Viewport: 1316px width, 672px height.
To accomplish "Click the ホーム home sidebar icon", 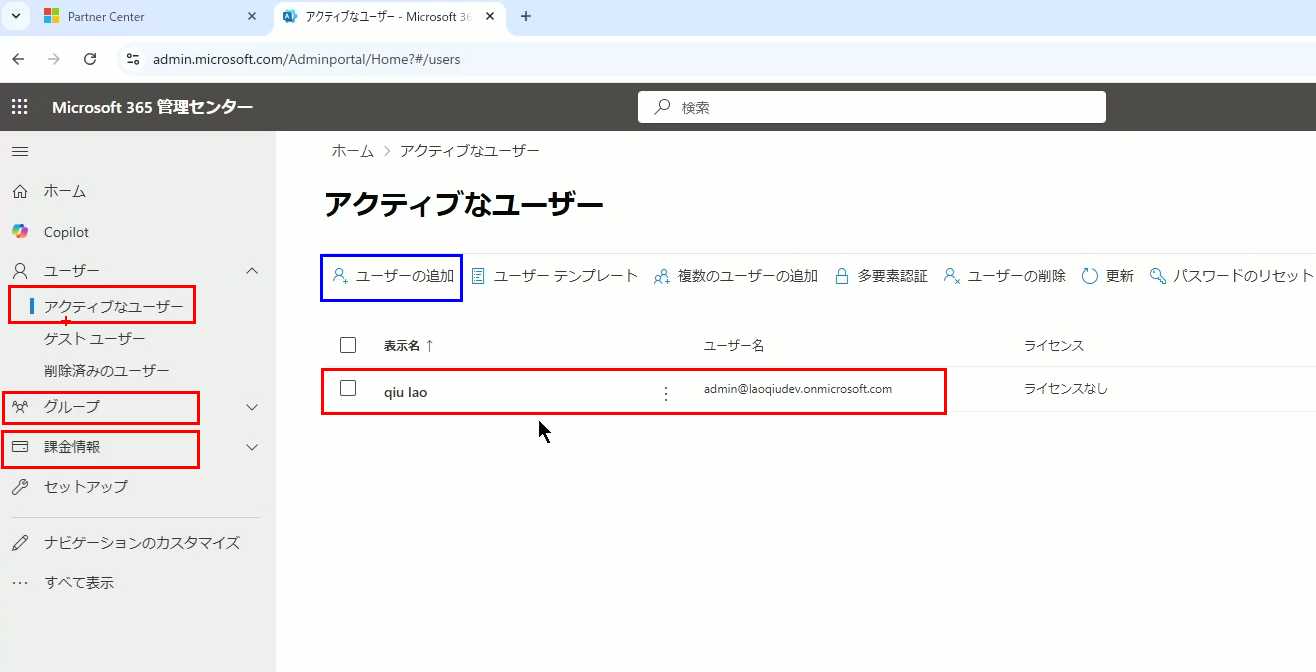I will click(20, 191).
